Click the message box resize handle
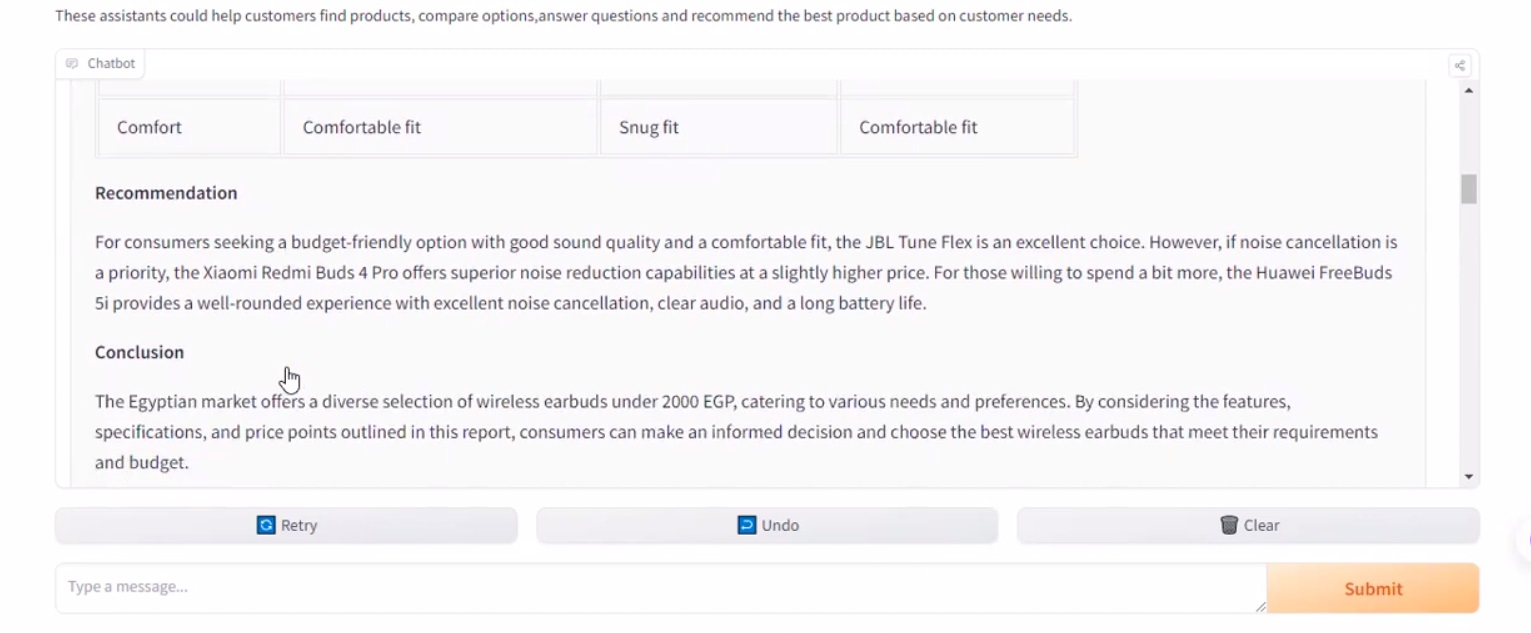The width and height of the screenshot is (1531, 633). coord(1260,606)
